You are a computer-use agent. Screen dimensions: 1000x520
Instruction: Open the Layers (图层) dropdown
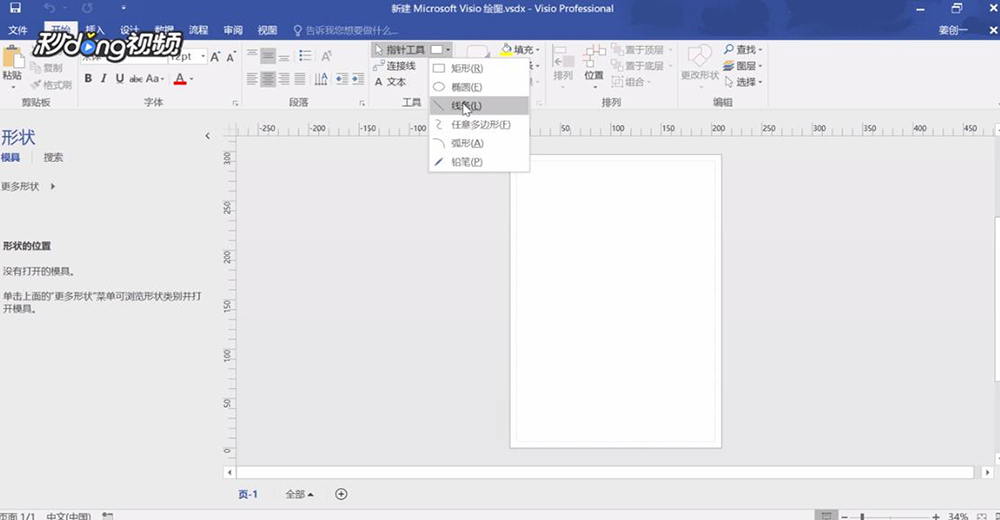coord(743,66)
